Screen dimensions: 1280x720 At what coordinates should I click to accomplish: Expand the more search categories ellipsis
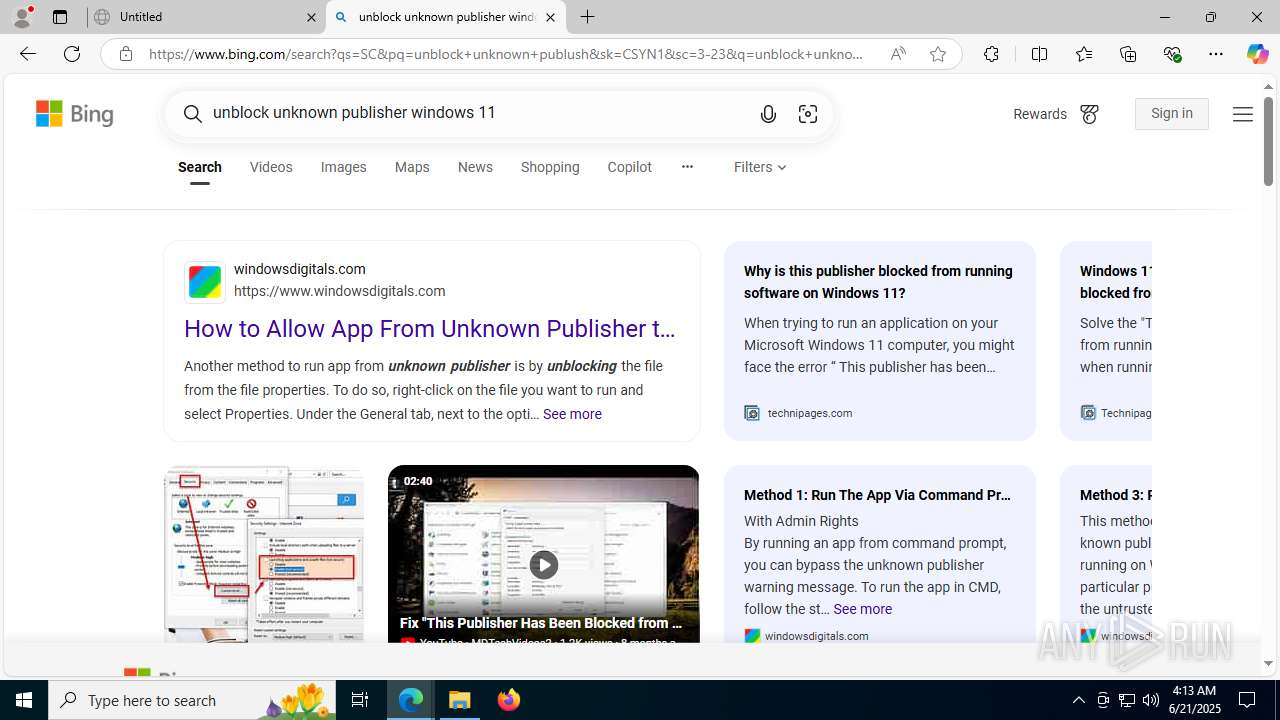coord(687,167)
